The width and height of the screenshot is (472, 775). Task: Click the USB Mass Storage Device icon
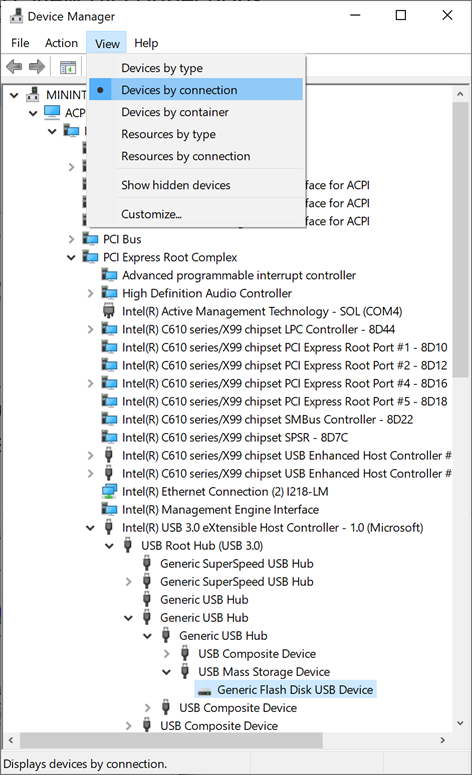pyautogui.click(x=185, y=671)
